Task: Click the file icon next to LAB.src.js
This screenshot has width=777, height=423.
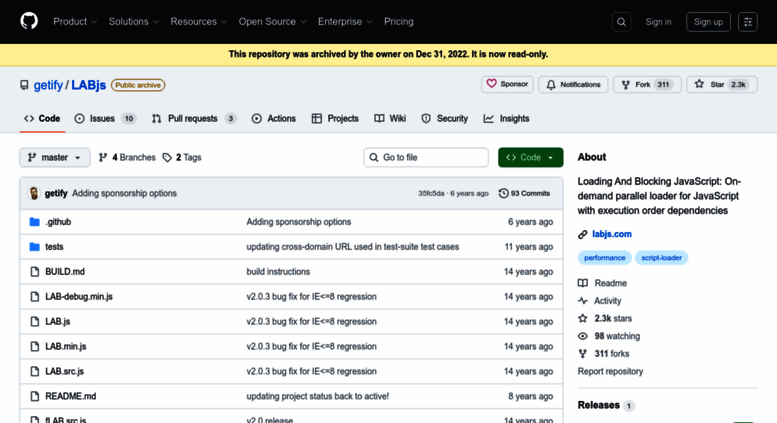Action: pyautogui.click(x=34, y=371)
